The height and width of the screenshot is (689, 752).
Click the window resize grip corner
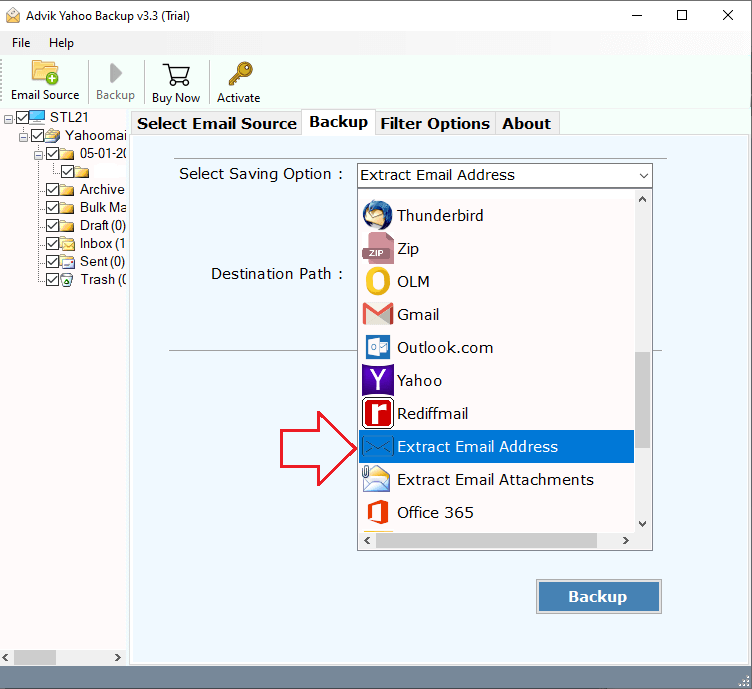pyautogui.click(x=744, y=681)
